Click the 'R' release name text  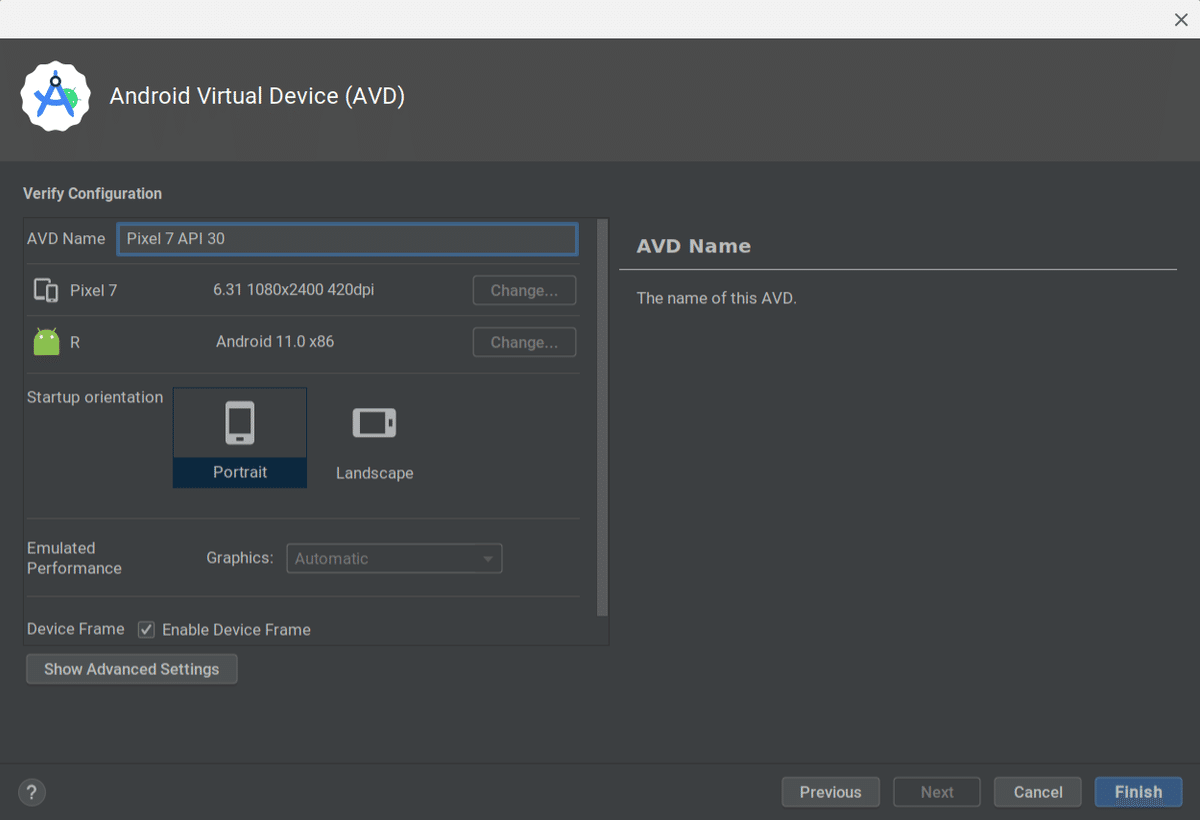tap(75, 342)
